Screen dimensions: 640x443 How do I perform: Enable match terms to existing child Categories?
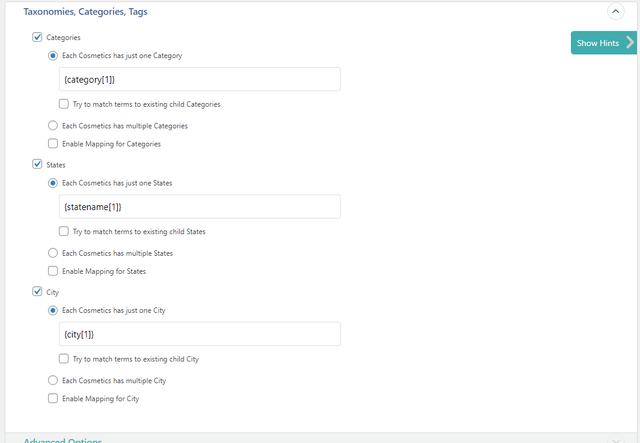64,104
